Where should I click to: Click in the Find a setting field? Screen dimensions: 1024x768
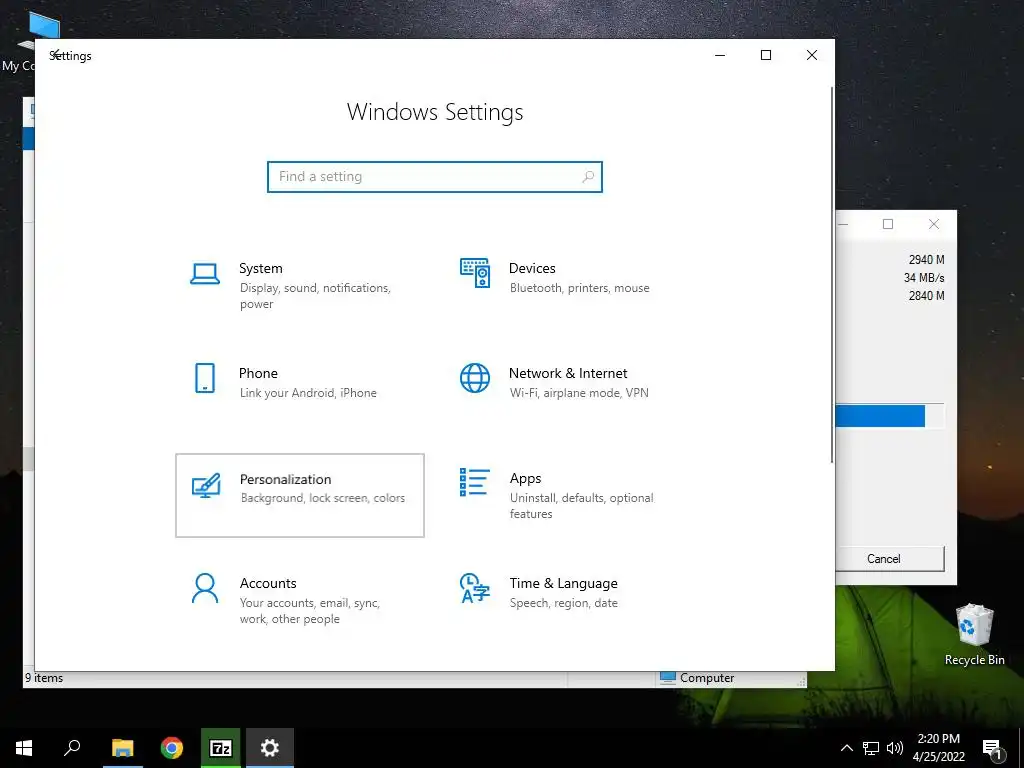click(x=435, y=177)
